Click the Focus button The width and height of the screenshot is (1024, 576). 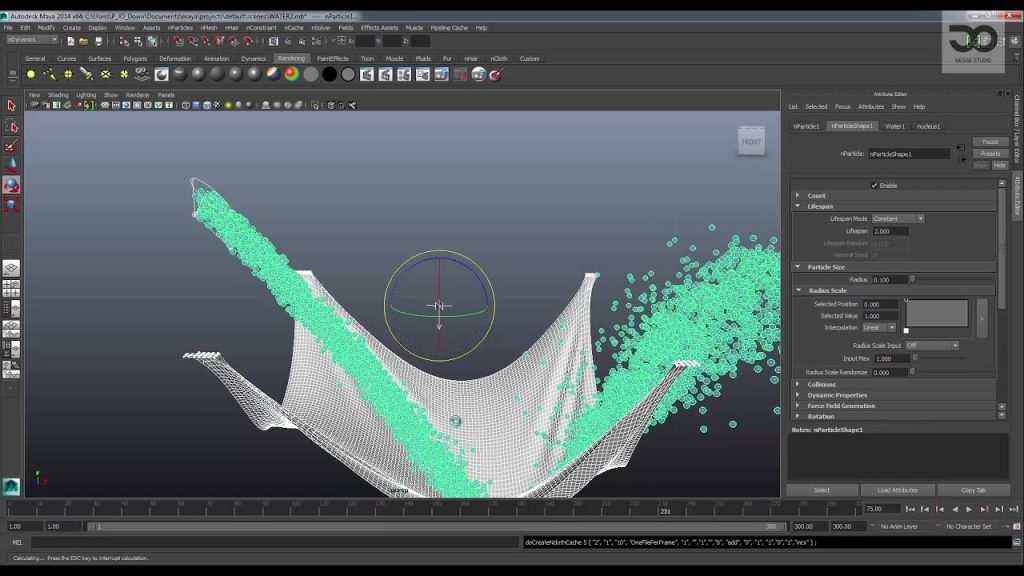click(990, 142)
